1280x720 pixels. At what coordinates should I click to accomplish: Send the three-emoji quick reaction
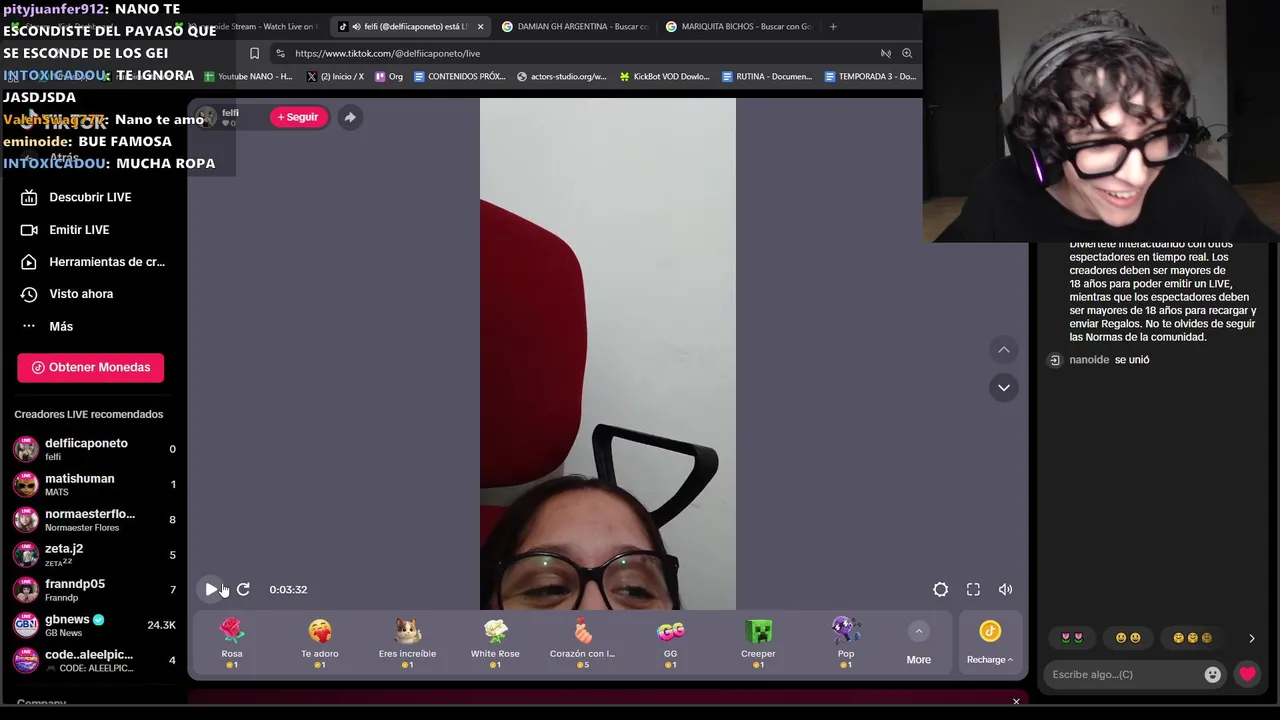point(1192,638)
